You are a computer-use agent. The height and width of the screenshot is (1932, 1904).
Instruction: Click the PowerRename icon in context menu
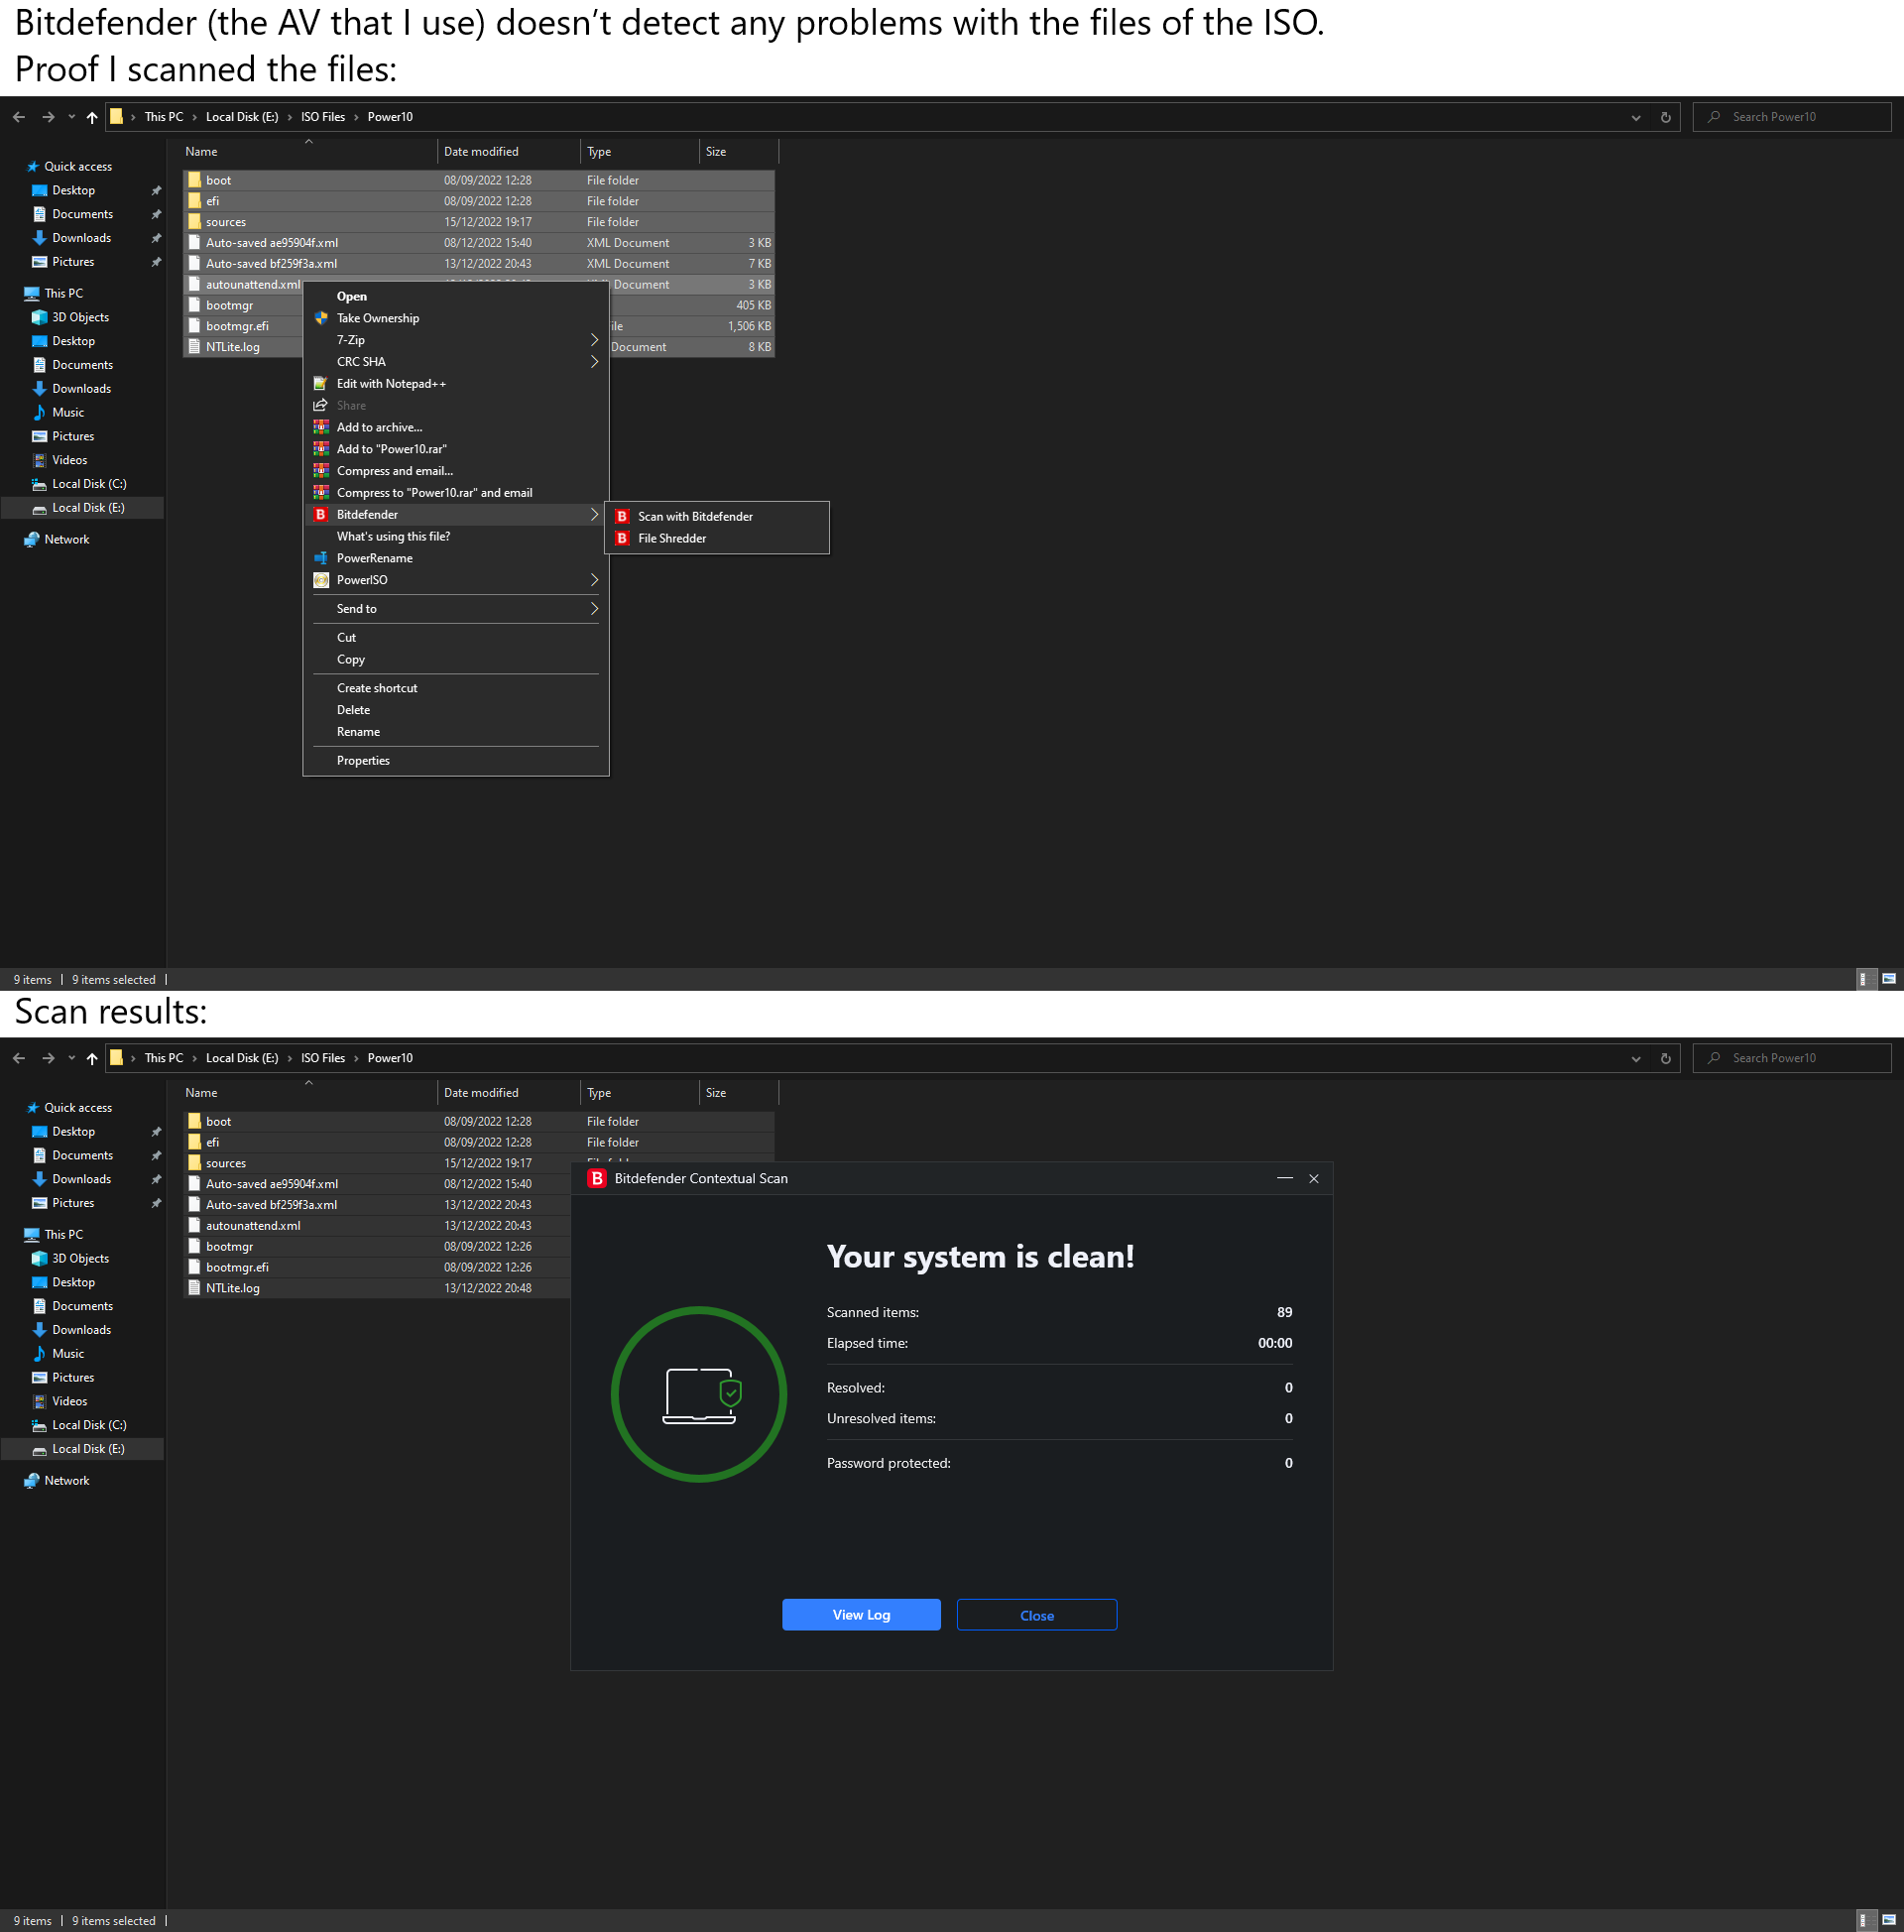click(321, 558)
